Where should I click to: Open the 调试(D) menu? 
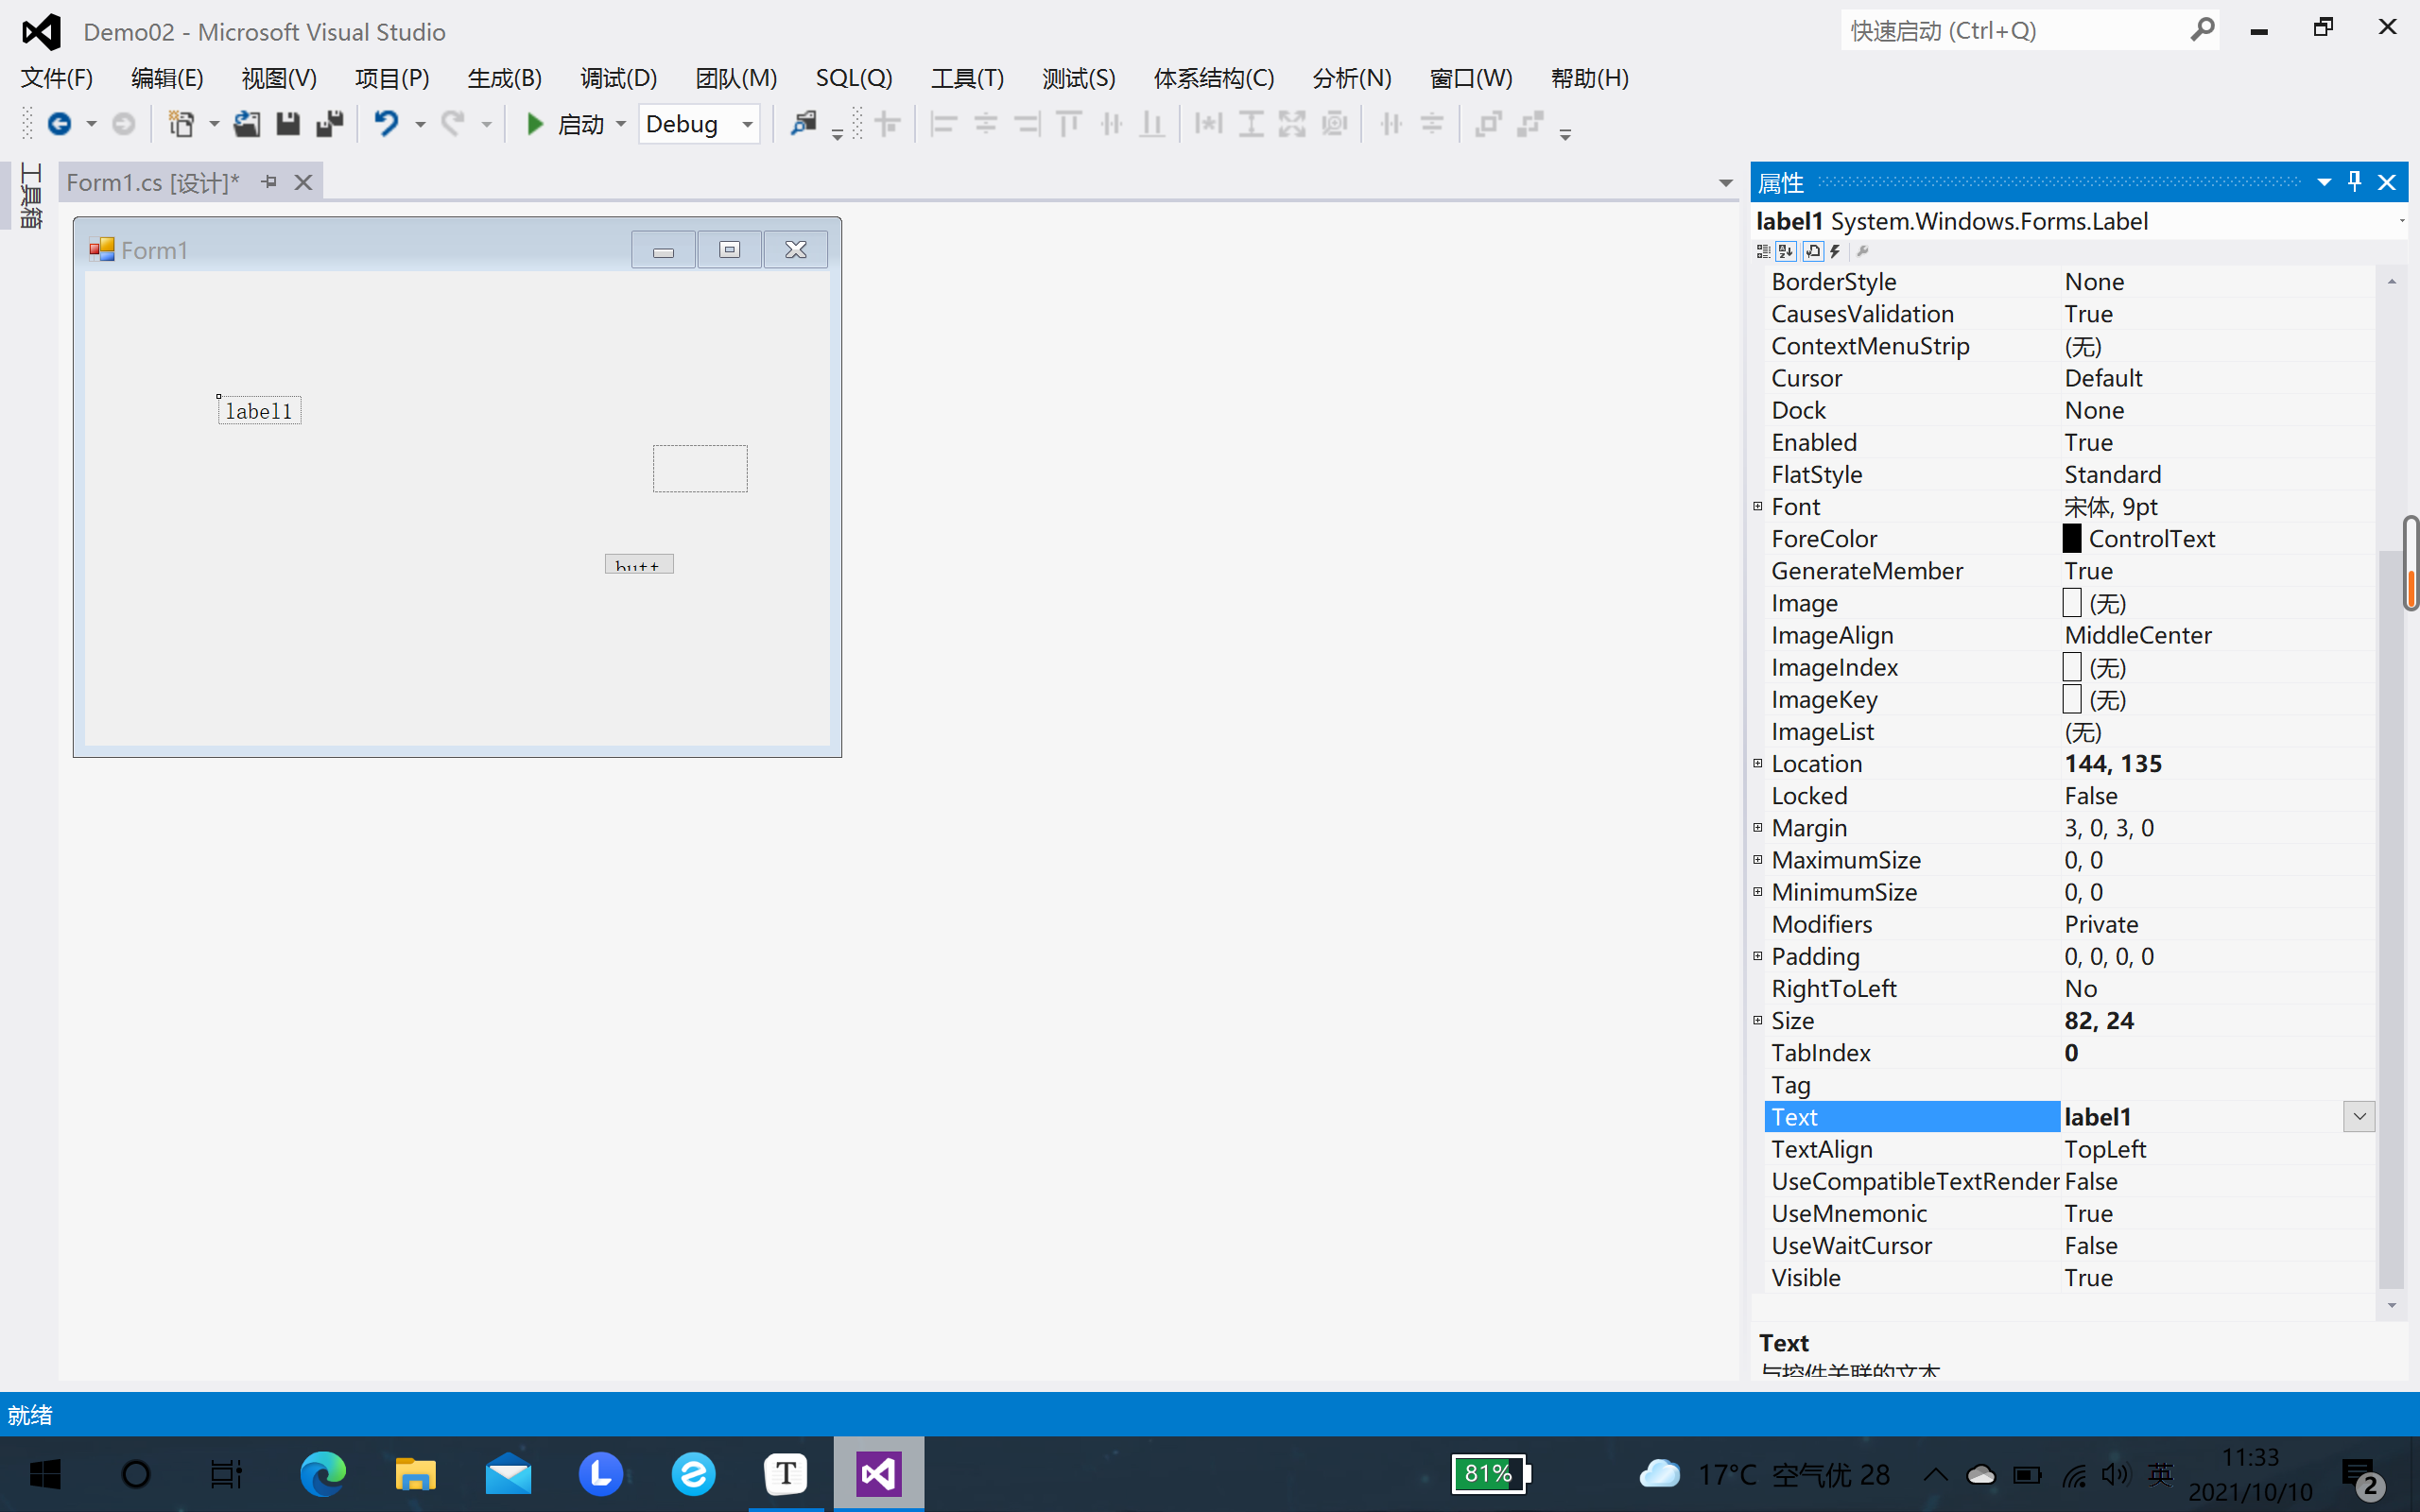coord(618,78)
